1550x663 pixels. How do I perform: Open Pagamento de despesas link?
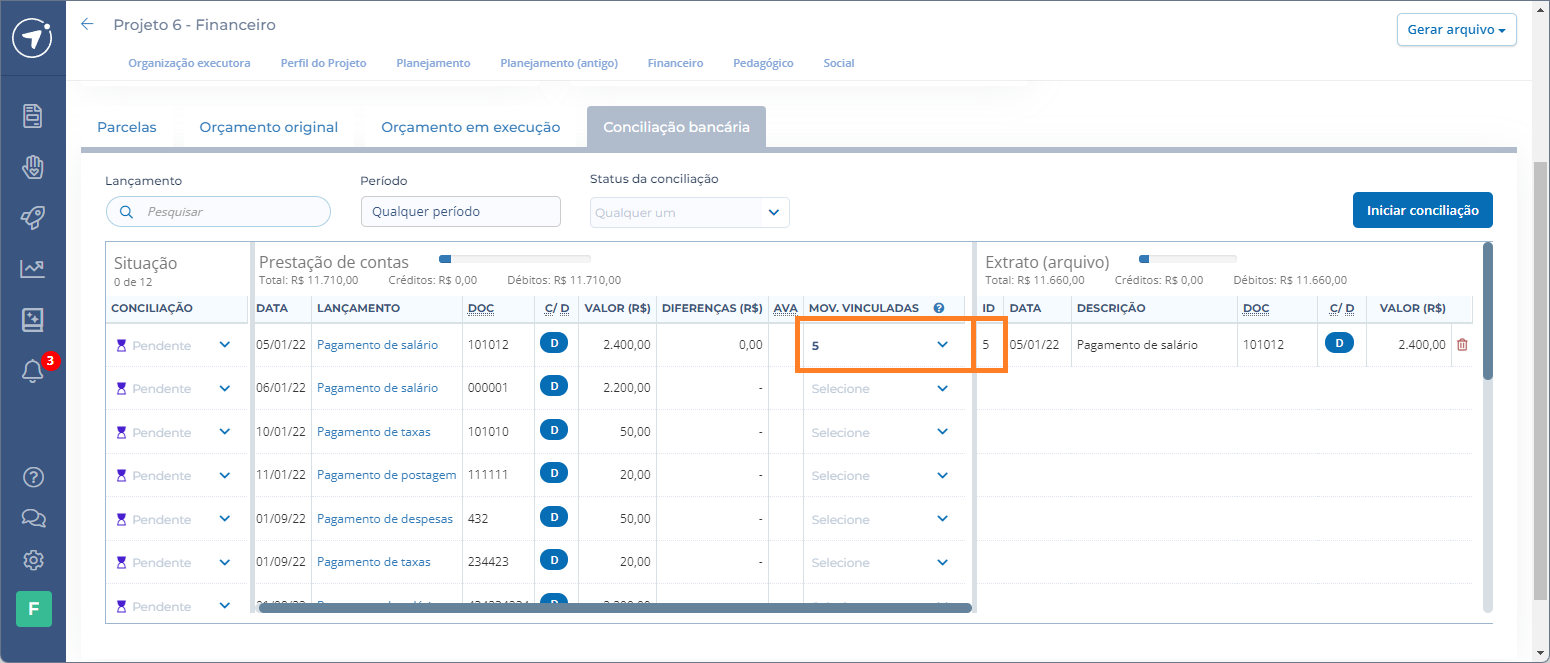(x=385, y=519)
